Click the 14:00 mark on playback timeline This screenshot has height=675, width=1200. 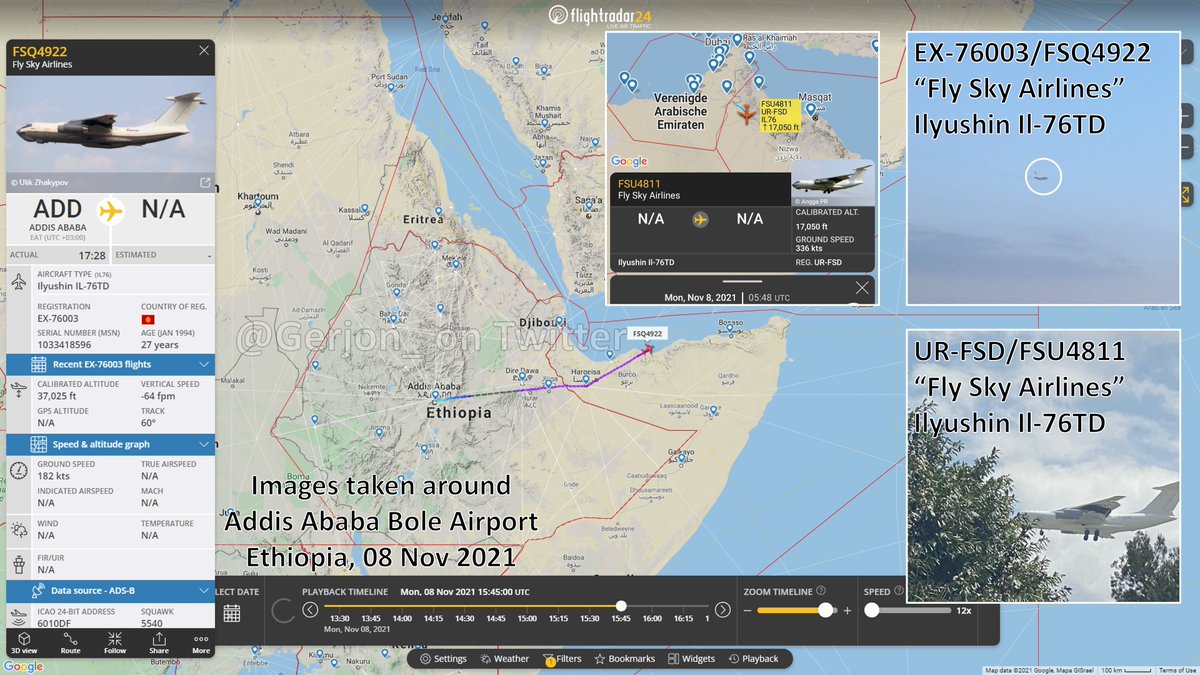(x=402, y=619)
